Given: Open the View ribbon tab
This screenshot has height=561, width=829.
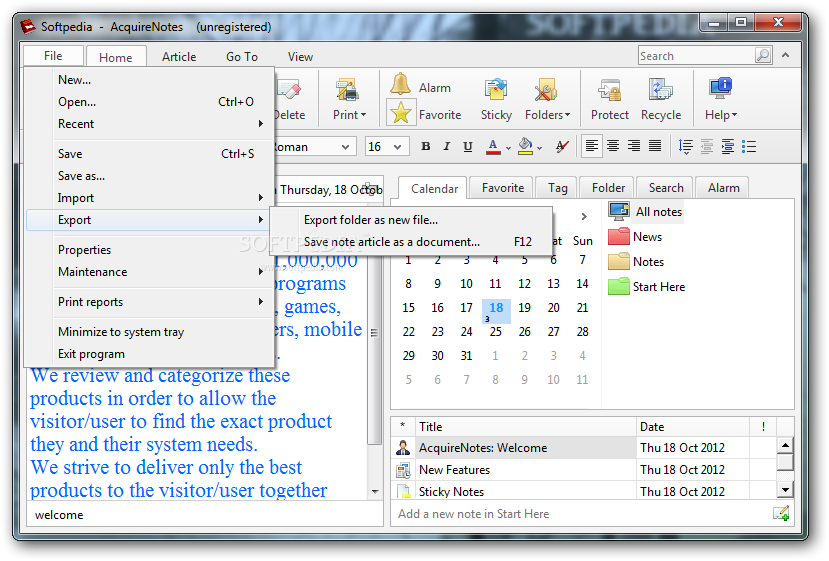Looking at the screenshot, I should click(x=300, y=57).
